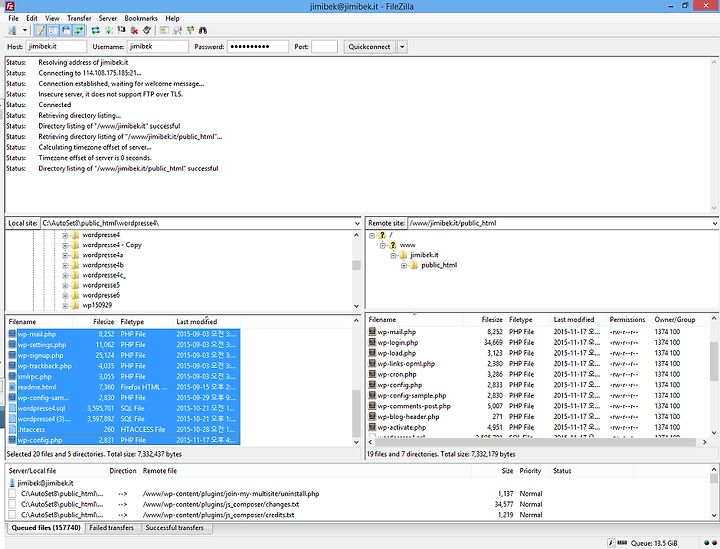Viewport: 720px width, 549px height.
Task: Expand the remote public_html node
Action: [404, 265]
